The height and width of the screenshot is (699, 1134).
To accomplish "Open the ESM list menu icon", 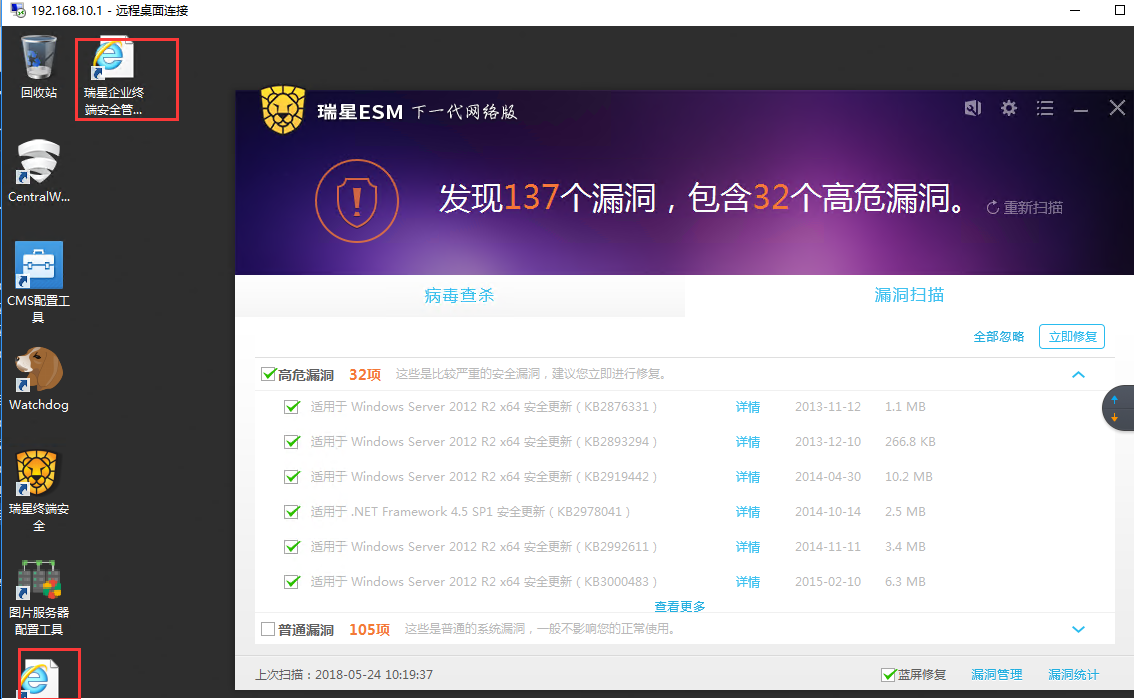I will [1045, 108].
